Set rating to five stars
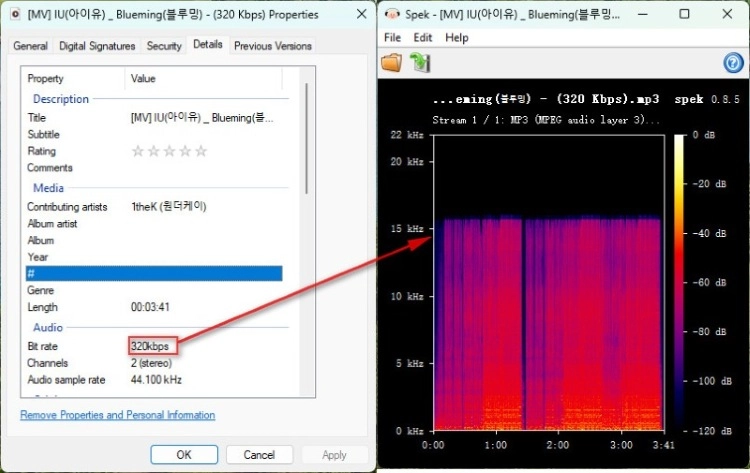Screen dimensions: 750x473 (x=201, y=151)
